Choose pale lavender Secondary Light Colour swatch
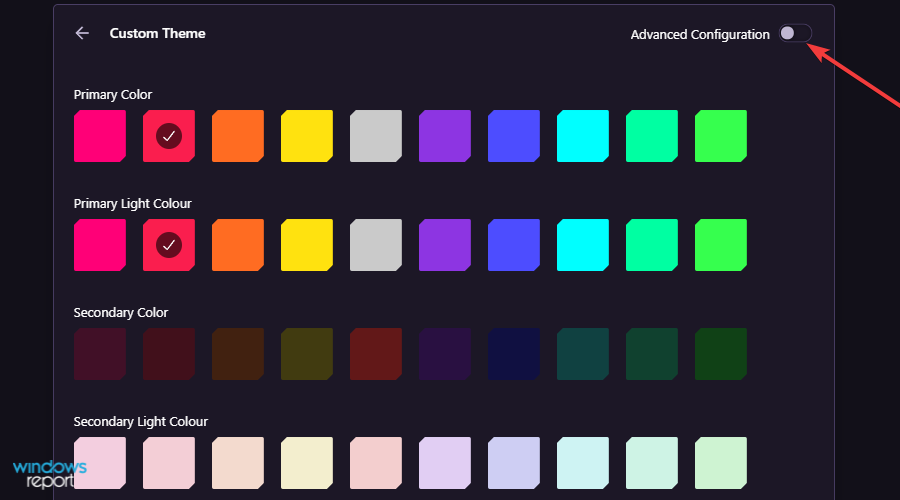900x500 pixels. (x=445, y=463)
